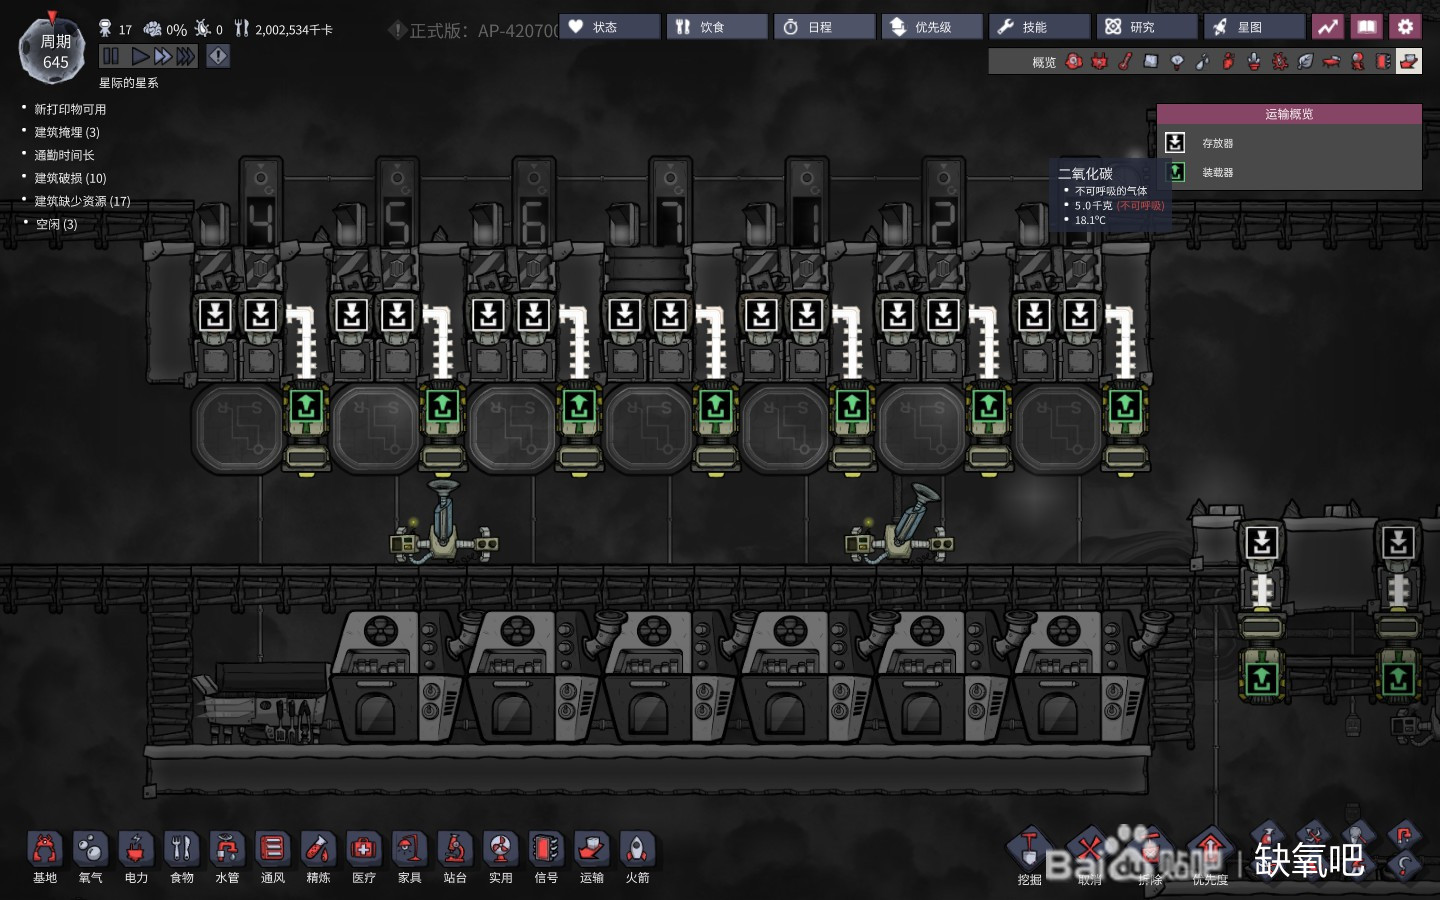Viewport: 1440px width, 900px height.
Task: Toggle the active Conveyor shipping overlay
Action: (1409, 62)
